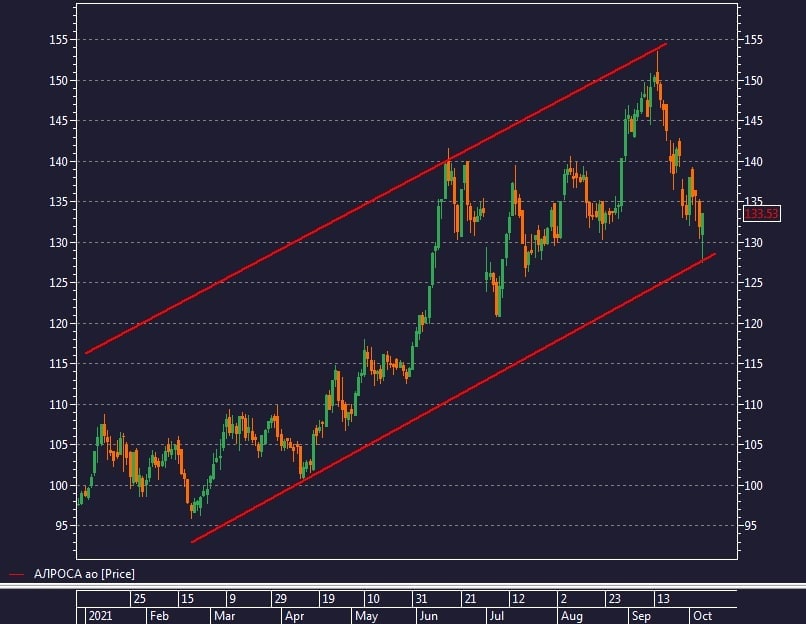Click the 155 label on left price axis
Viewport: 806px width, 624px height.
coord(58,40)
